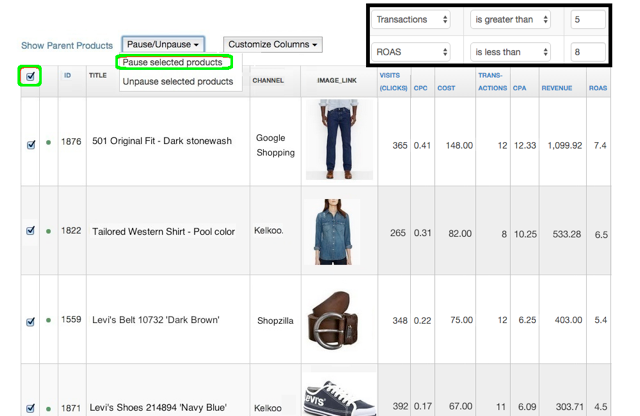This screenshot has height=416, width=640.
Task: Change the 'is greater than' operator dropdown
Action: pos(511,19)
